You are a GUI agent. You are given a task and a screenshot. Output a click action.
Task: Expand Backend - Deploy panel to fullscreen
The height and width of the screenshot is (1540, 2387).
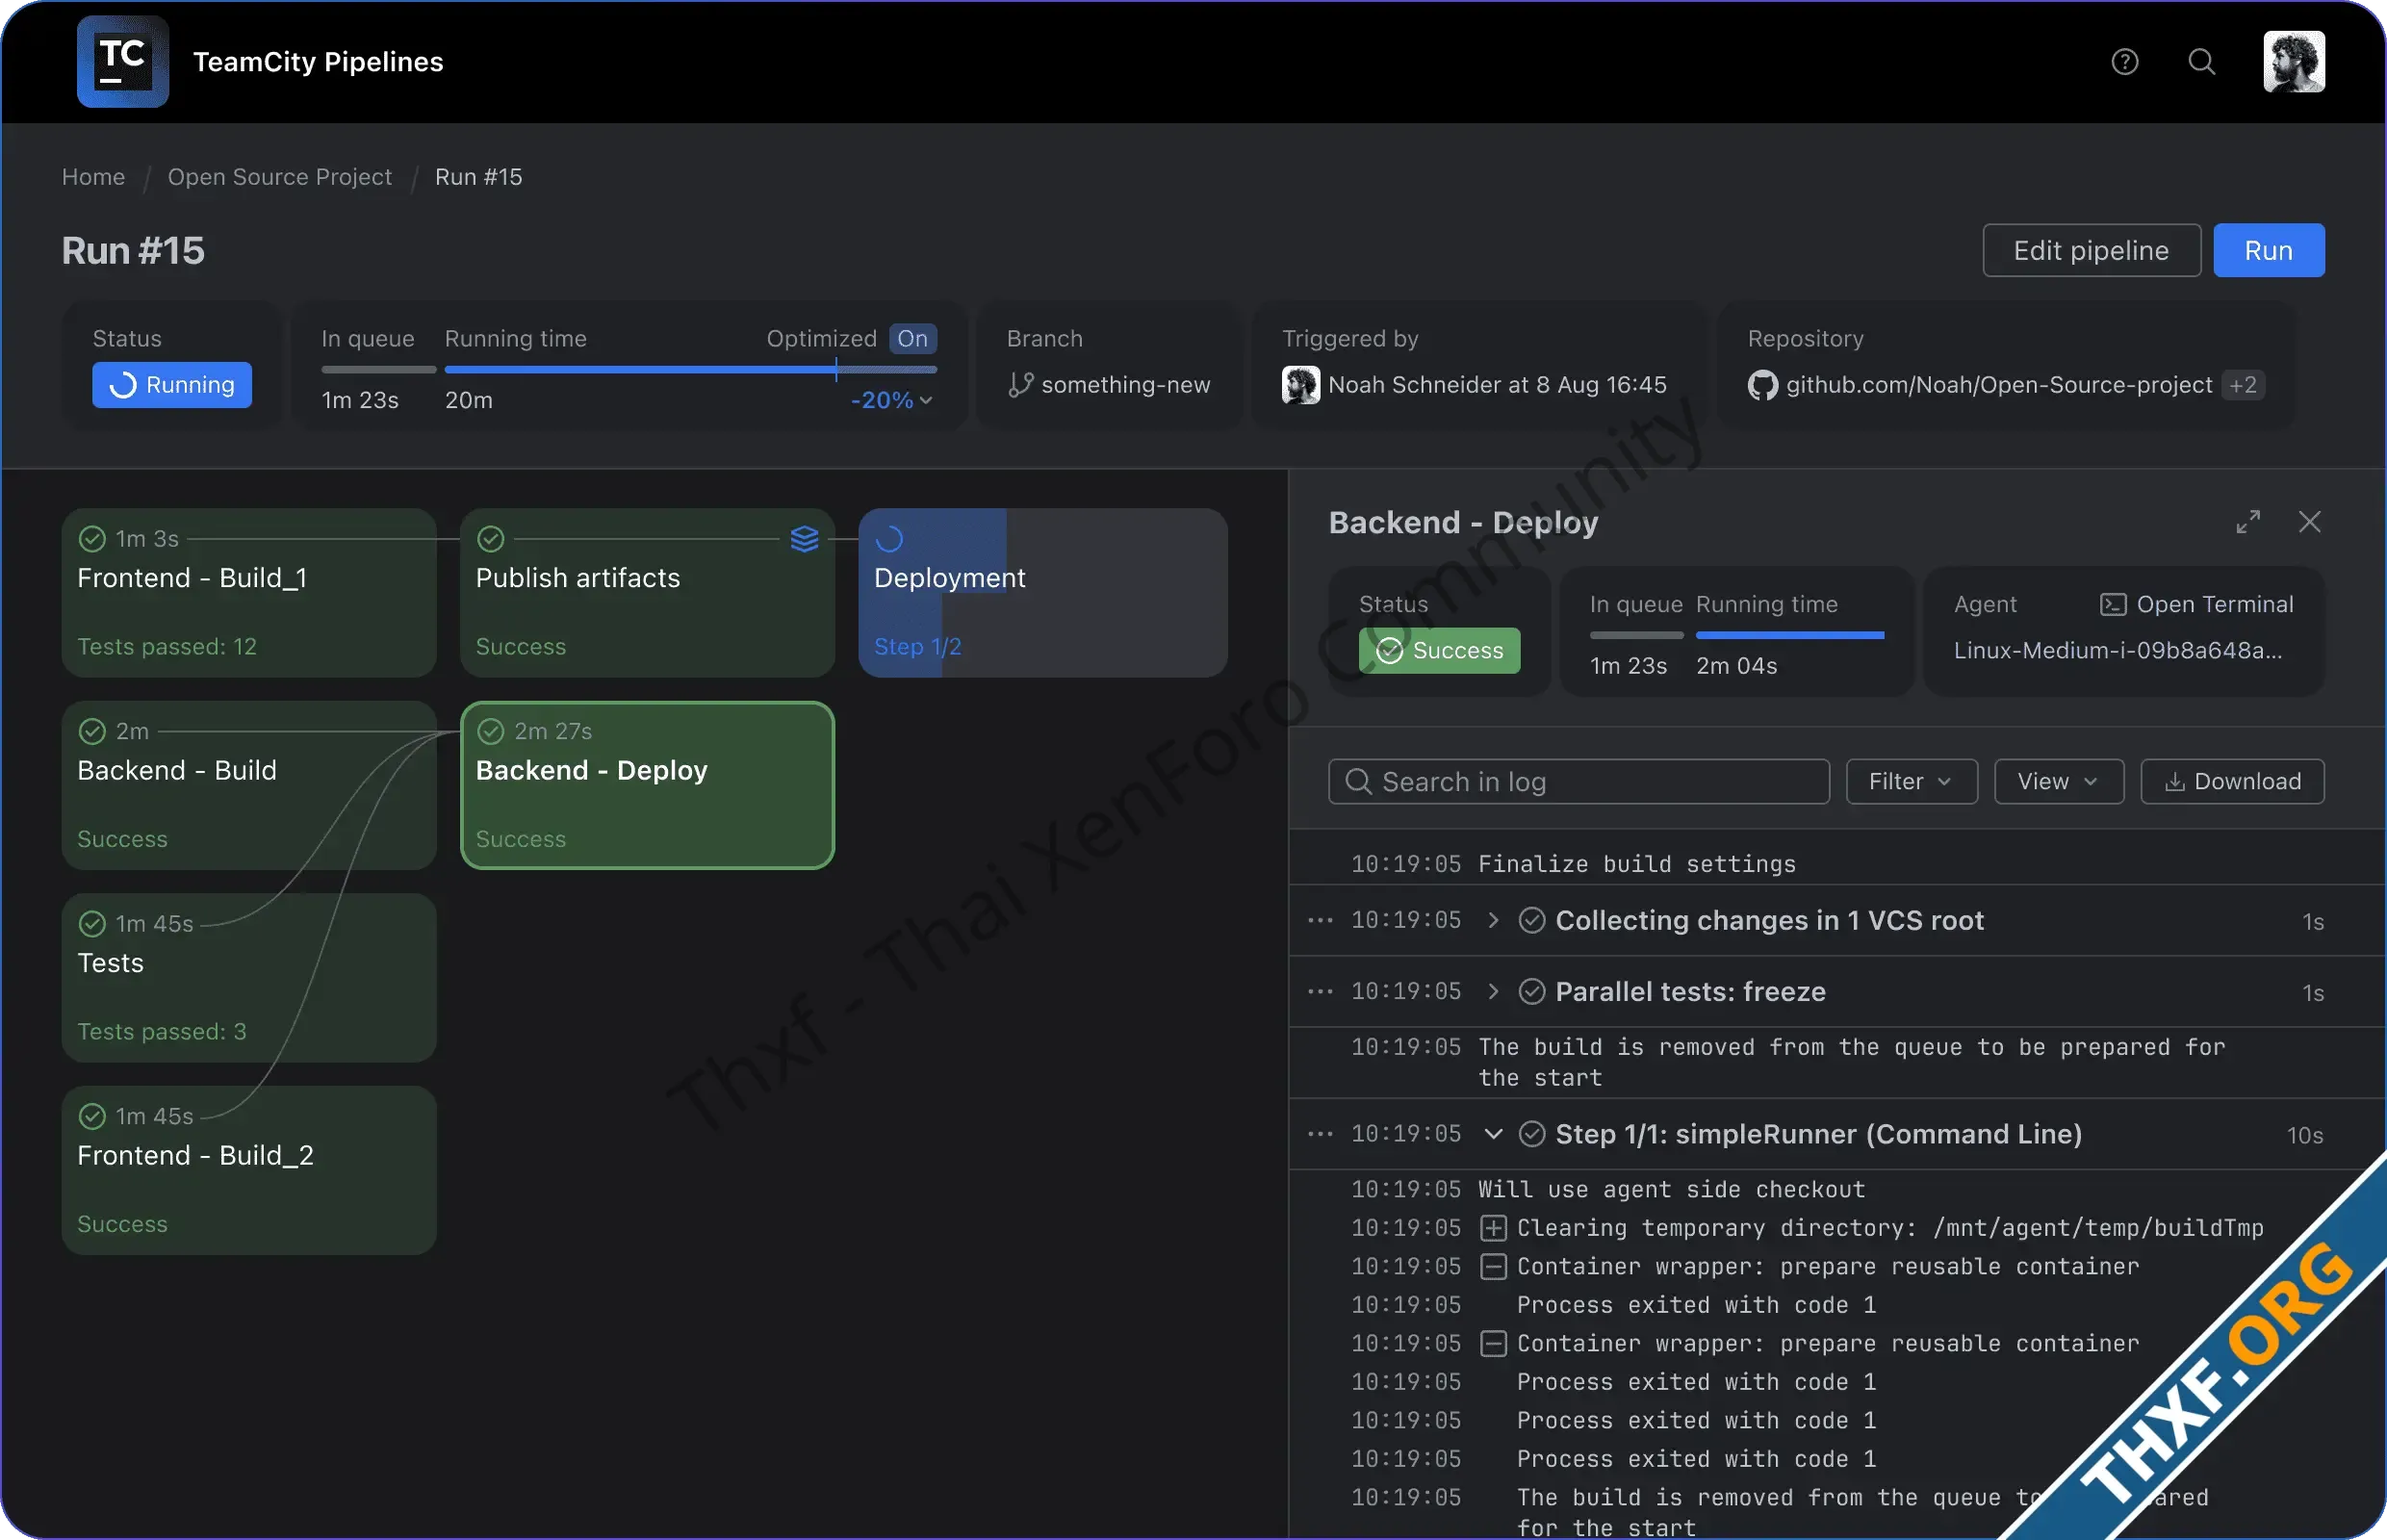(2247, 522)
